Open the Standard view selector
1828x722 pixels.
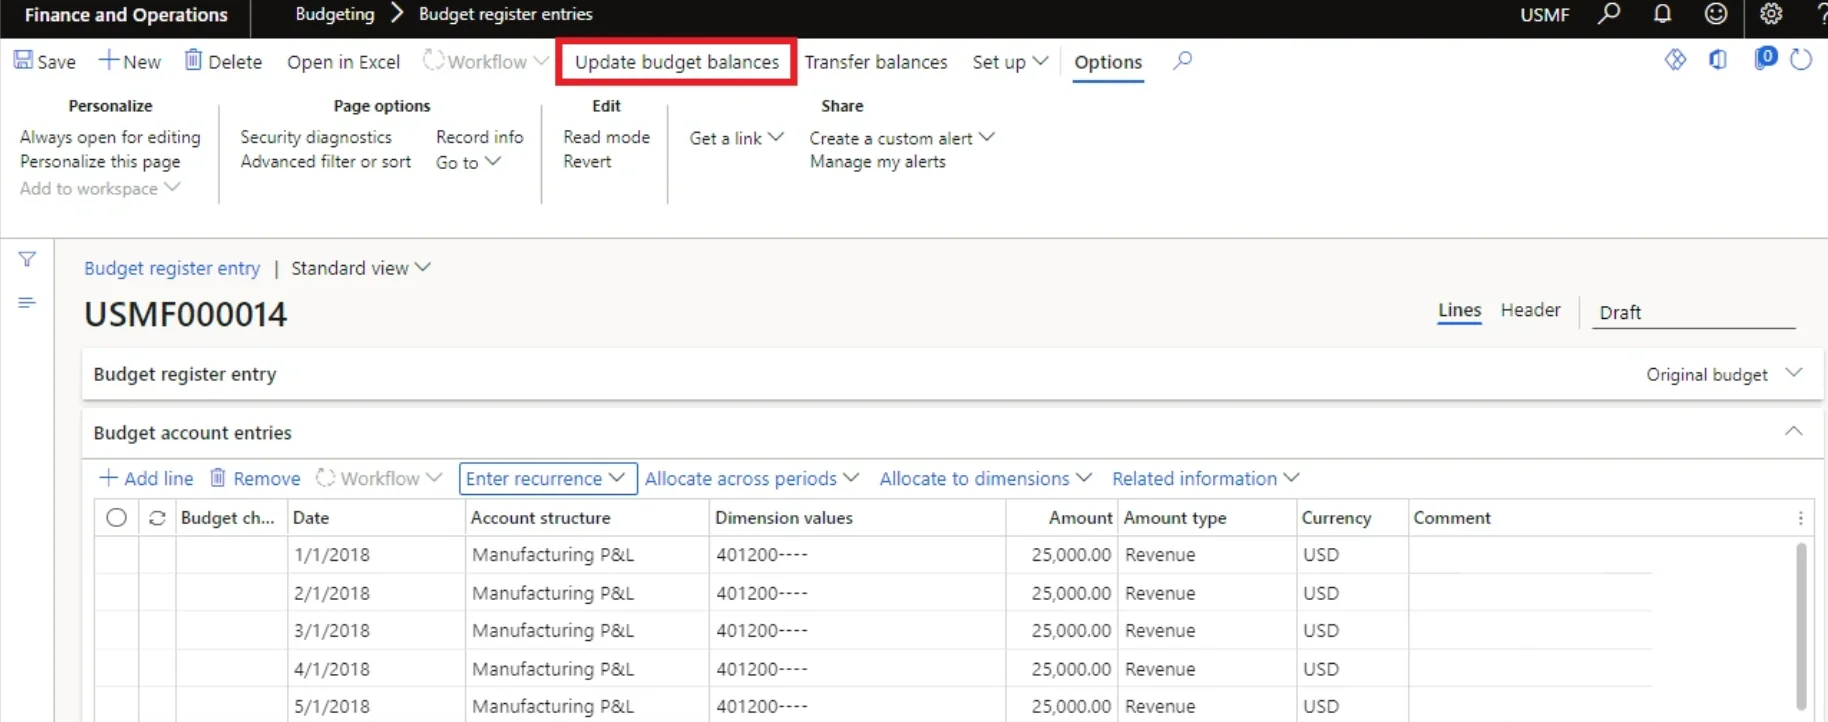pyautogui.click(x=360, y=268)
